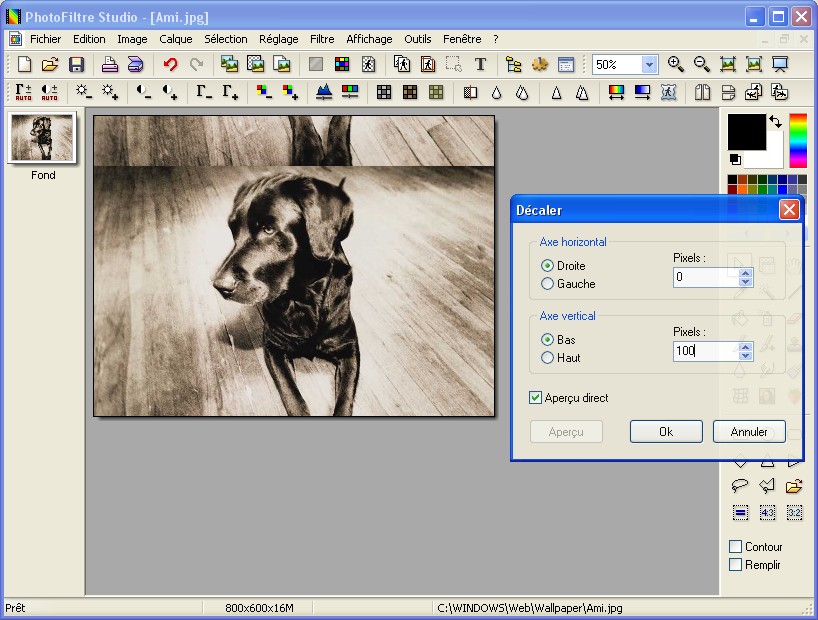
Task: Decrease the vertical Pixels value with down arrow
Action: click(x=745, y=356)
